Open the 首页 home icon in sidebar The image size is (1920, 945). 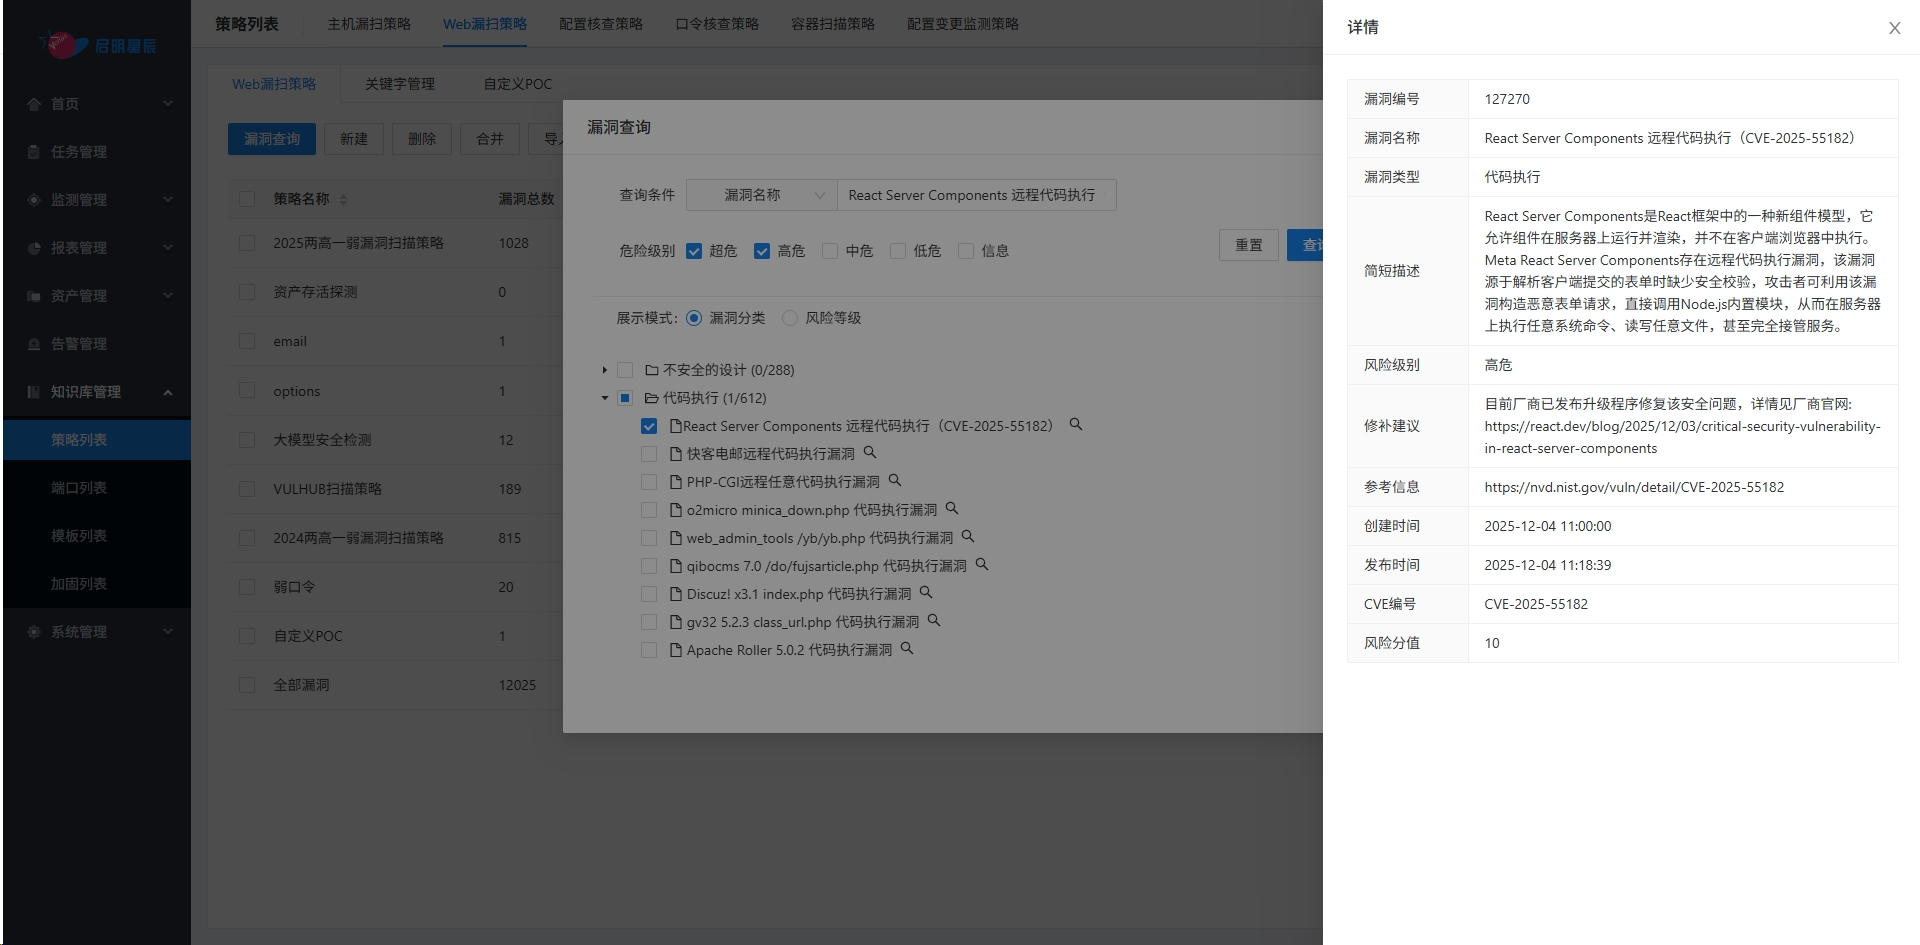(33, 104)
